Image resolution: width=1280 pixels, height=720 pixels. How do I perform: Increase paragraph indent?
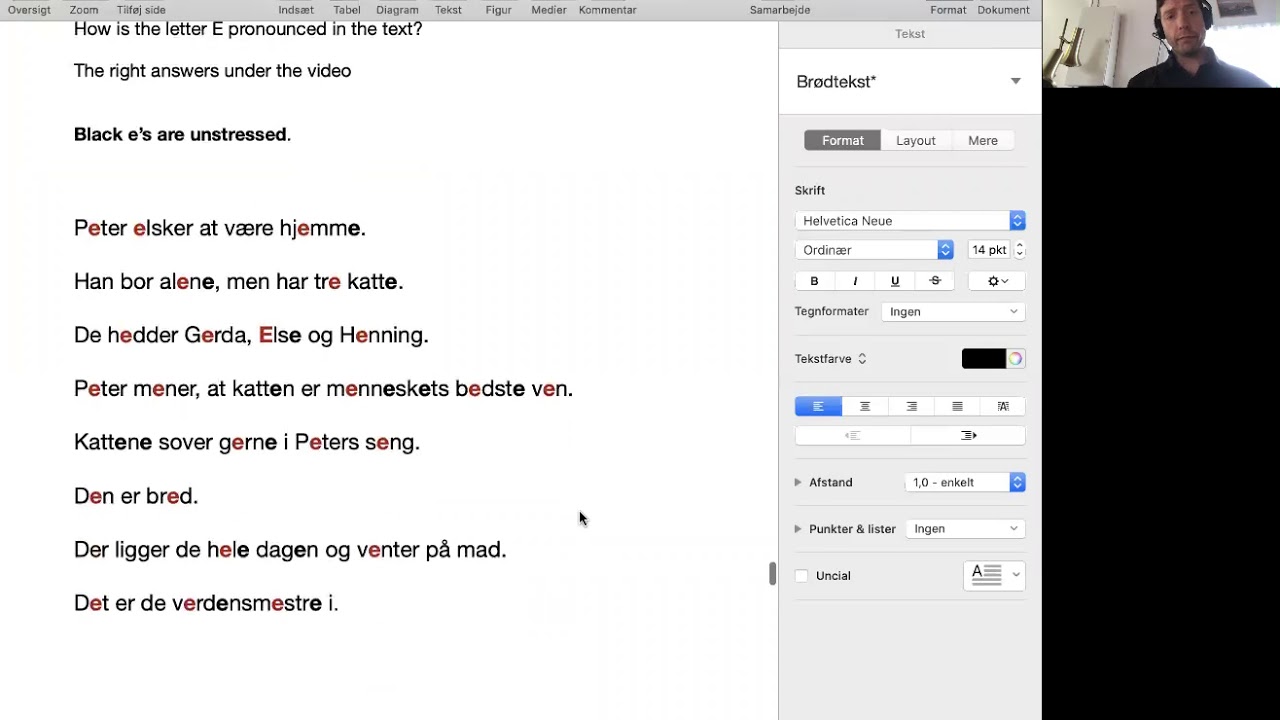click(x=968, y=435)
